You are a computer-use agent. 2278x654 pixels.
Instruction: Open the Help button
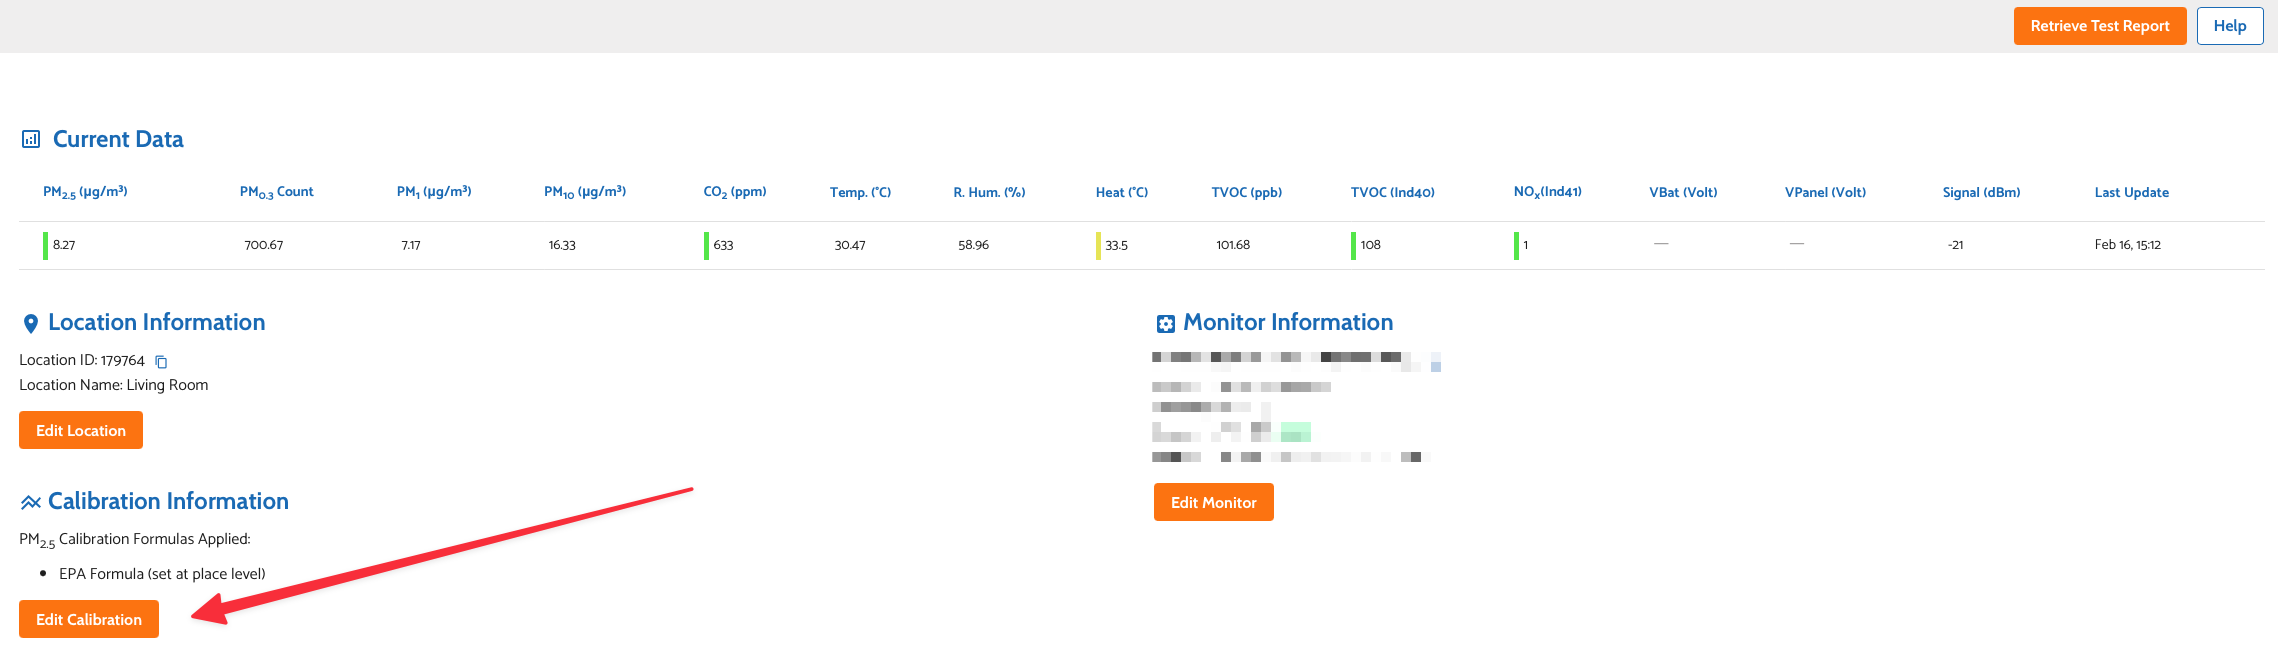(2229, 26)
